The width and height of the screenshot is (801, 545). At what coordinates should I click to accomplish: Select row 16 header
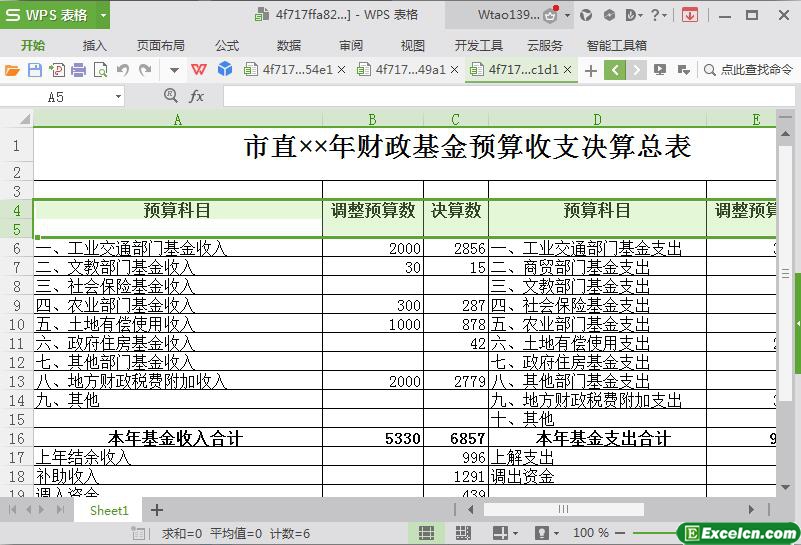pyautogui.click(x=16, y=438)
